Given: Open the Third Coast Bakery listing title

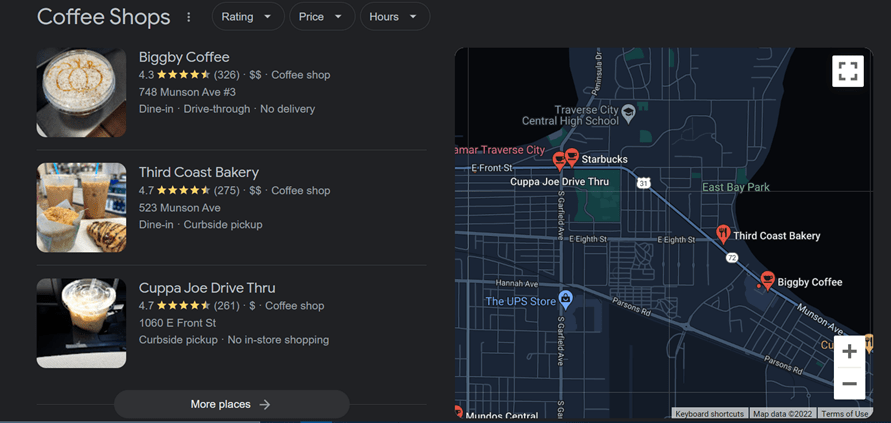Looking at the screenshot, I should 199,172.
